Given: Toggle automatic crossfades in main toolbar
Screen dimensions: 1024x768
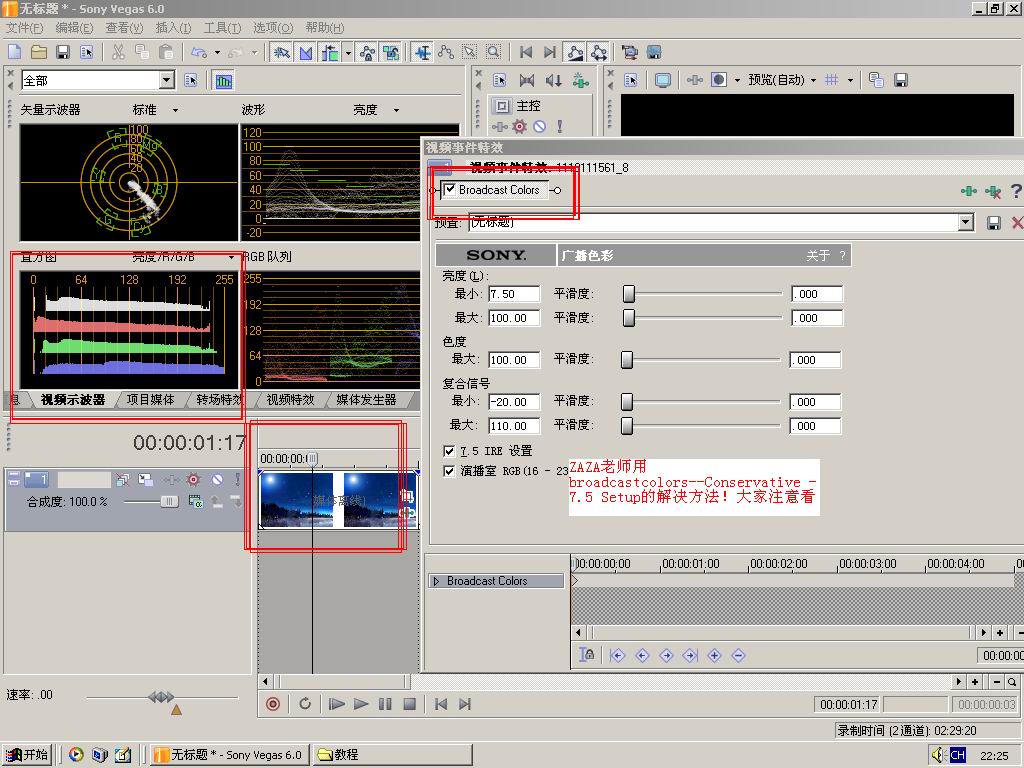Looking at the screenshot, I should pyautogui.click(x=306, y=52).
